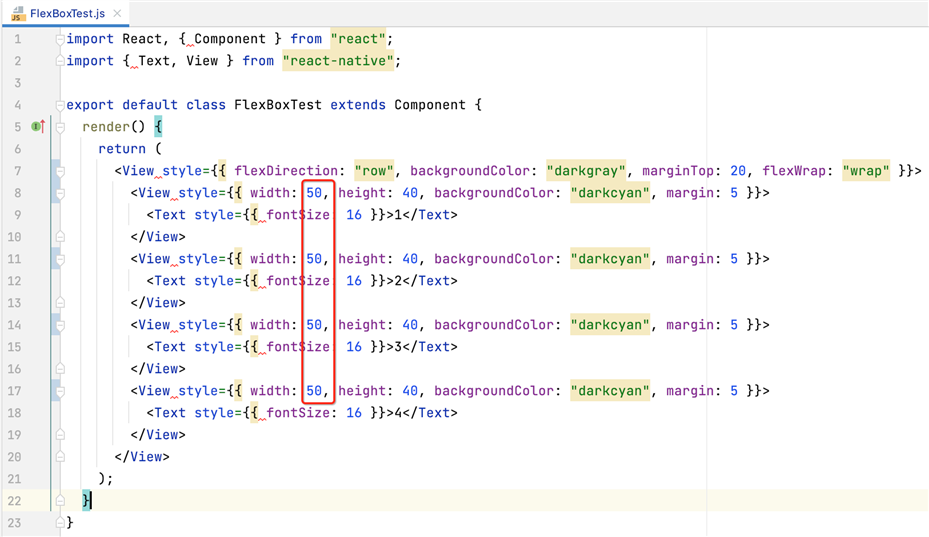The width and height of the screenshot is (929, 537).
Task: Click the "wrap" flexWrap value
Action: (x=866, y=171)
